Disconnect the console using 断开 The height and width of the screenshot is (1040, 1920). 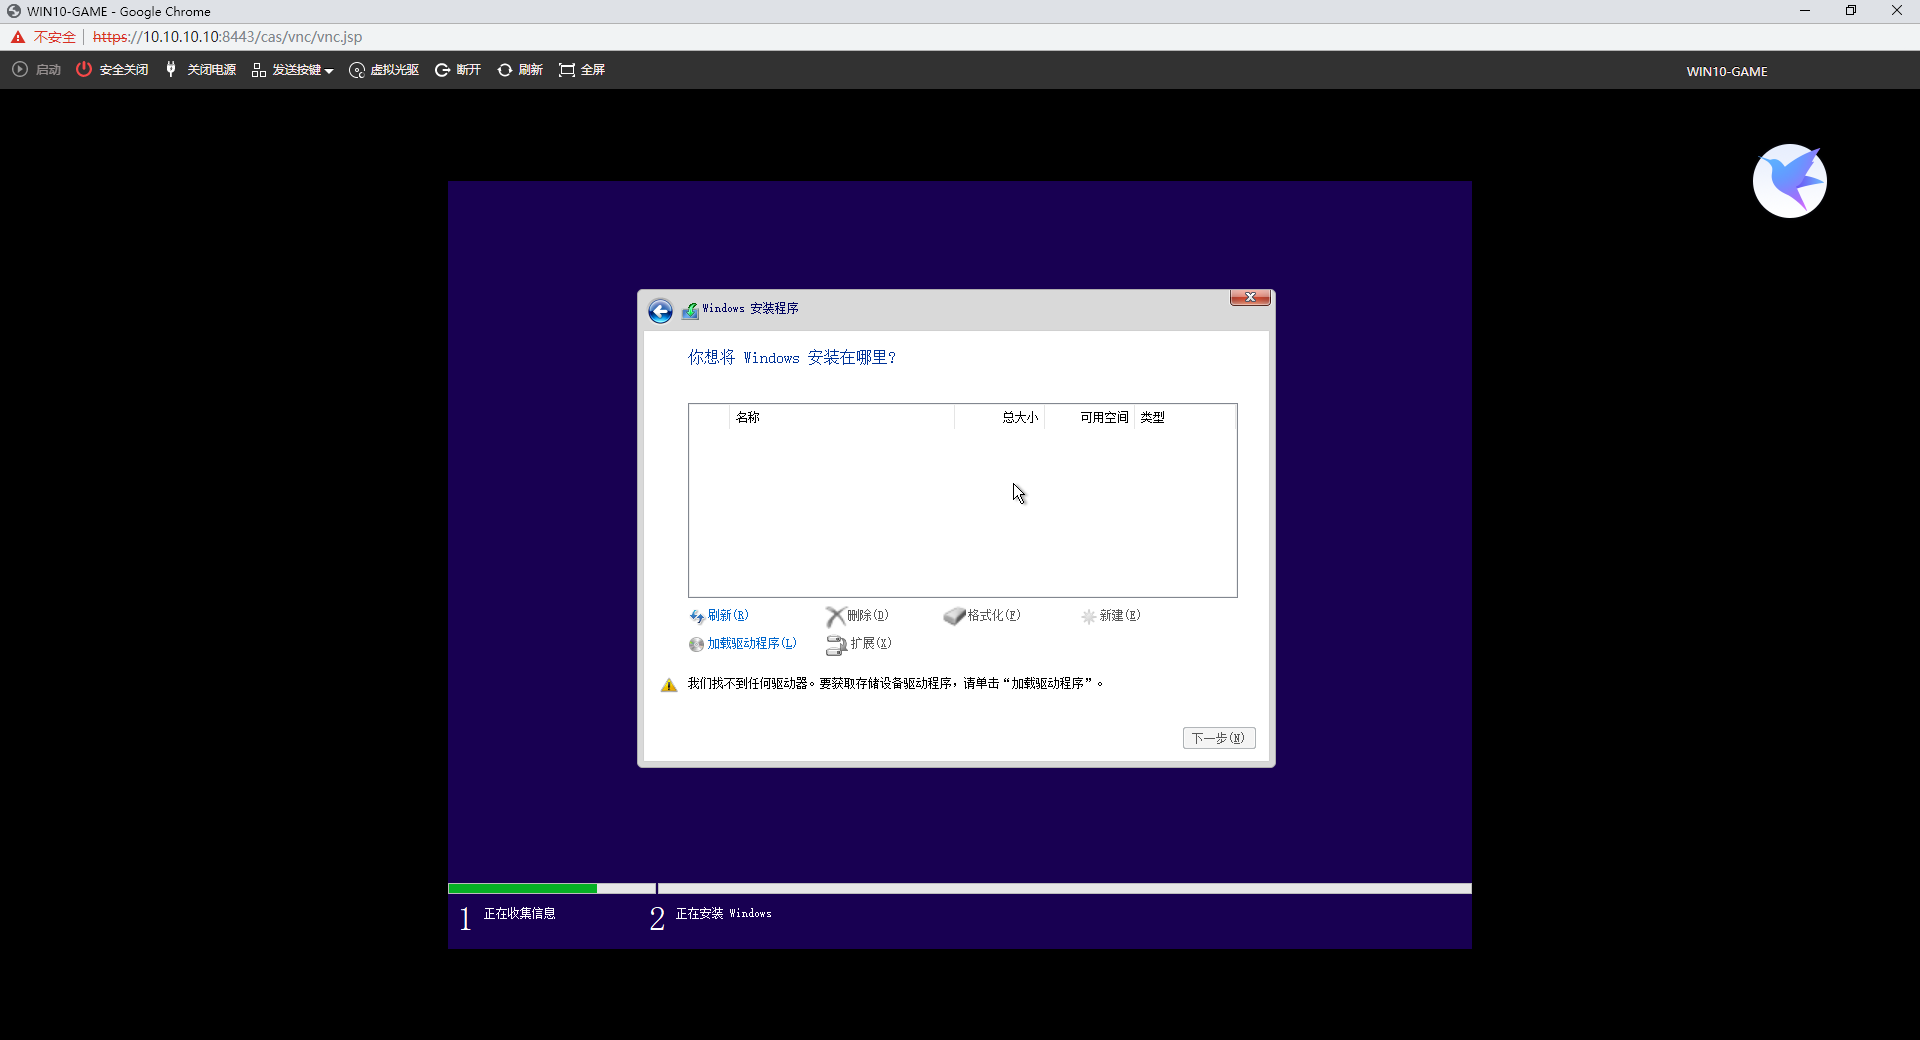[458, 70]
